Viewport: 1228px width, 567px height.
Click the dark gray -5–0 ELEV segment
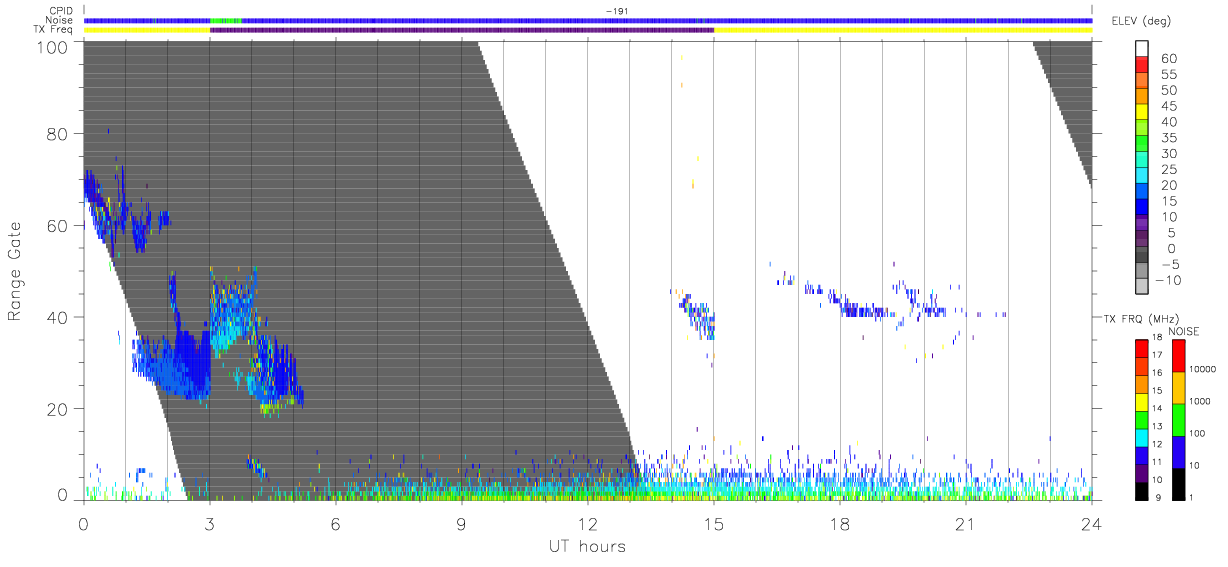[x=1142, y=256]
